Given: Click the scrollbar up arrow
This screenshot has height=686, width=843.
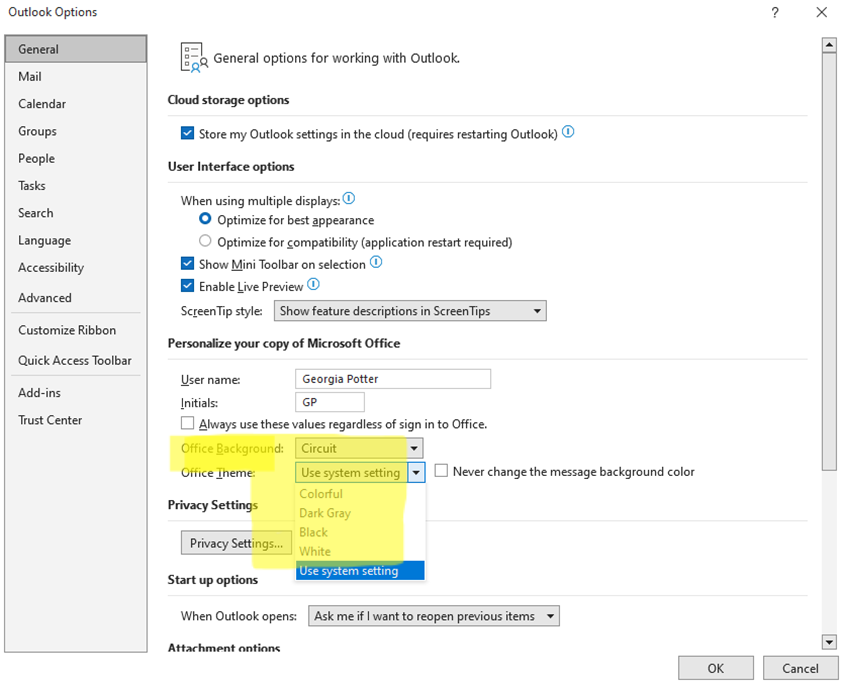Looking at the screenshot, I should coord(829,45).
